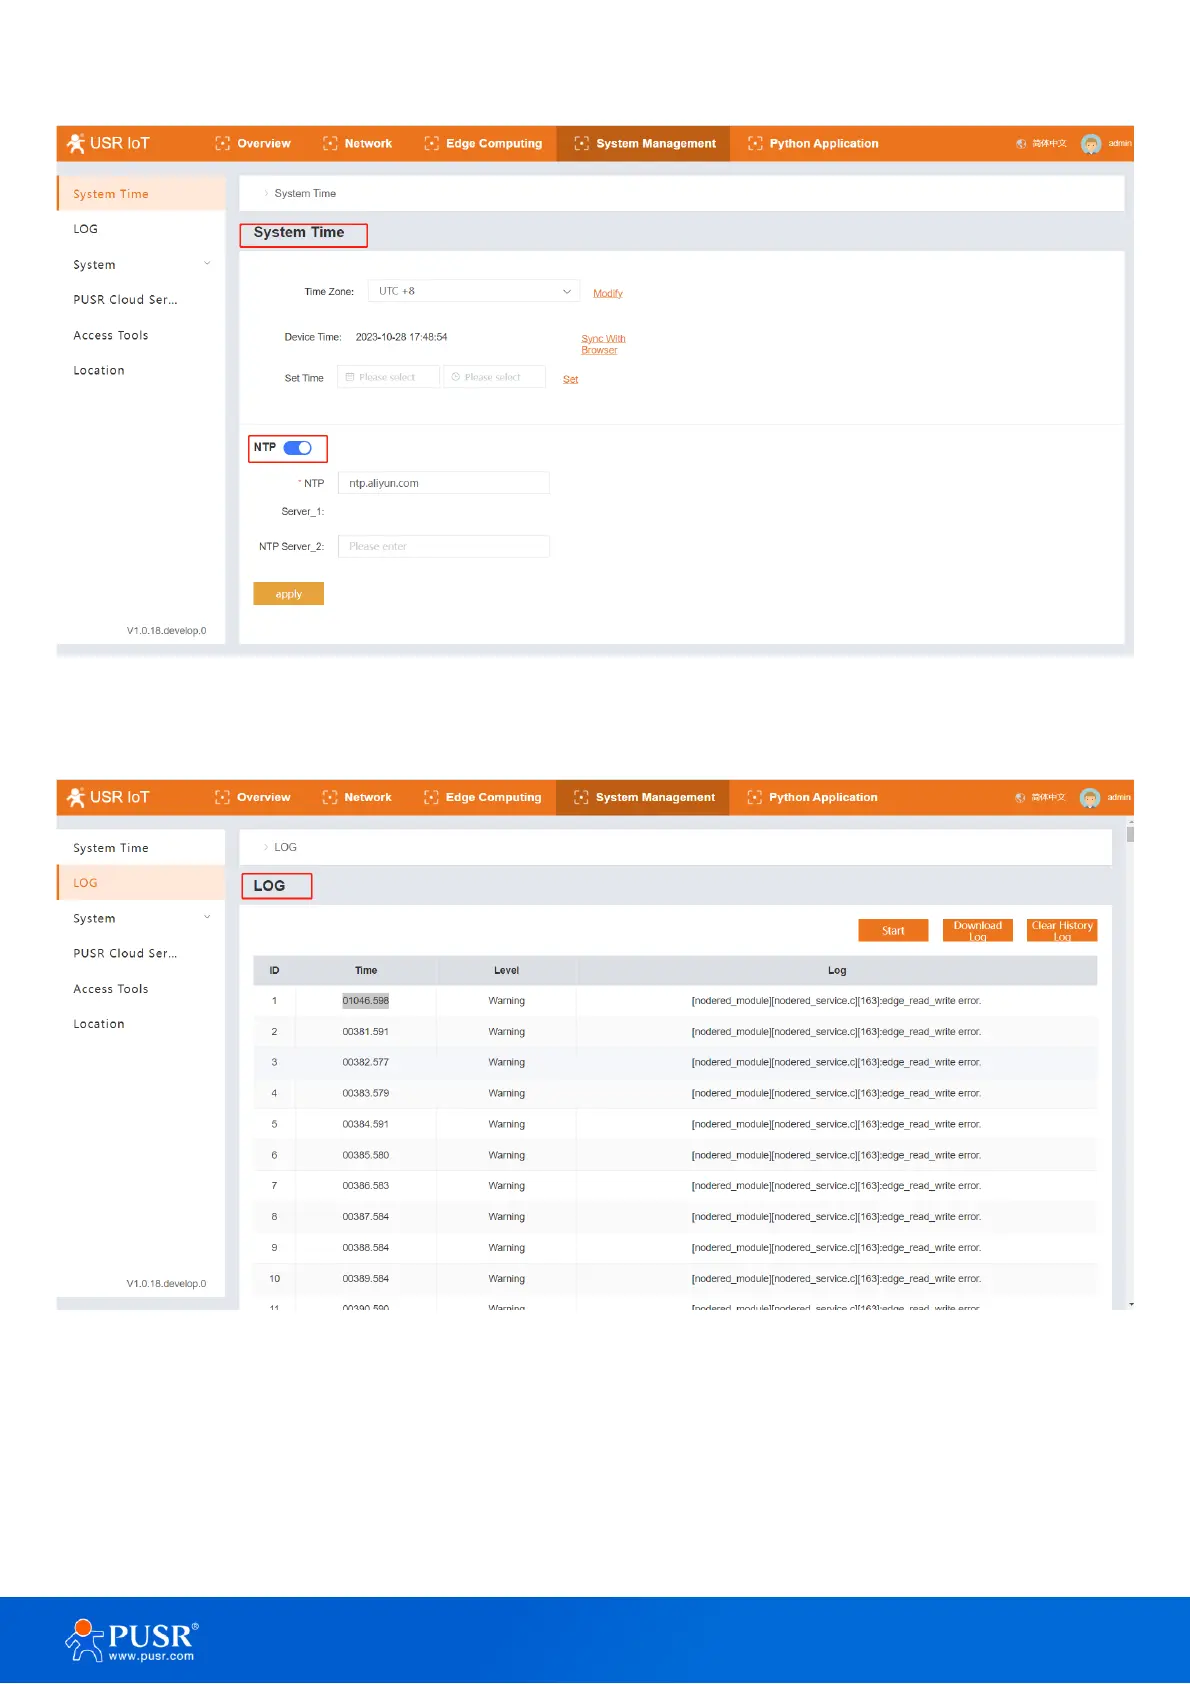Click the Python Application tab icon on the System Time page
The height and width of the screenshot is (1684, 1190).
click(x=755, y=144)
